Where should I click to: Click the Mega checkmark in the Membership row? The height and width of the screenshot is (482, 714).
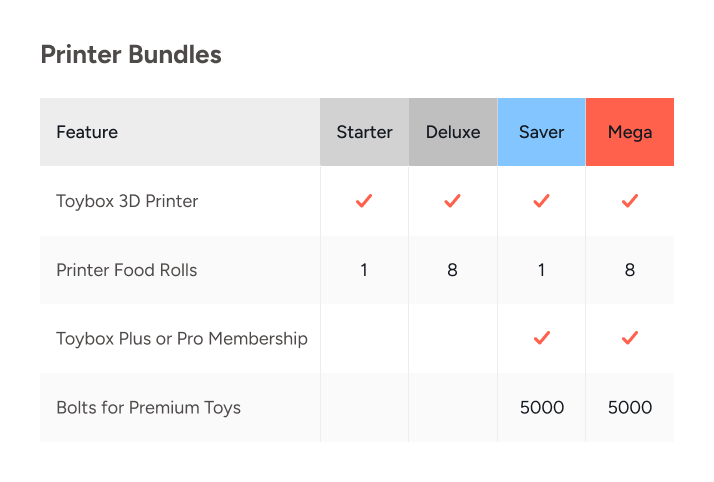tap(630, 338)
